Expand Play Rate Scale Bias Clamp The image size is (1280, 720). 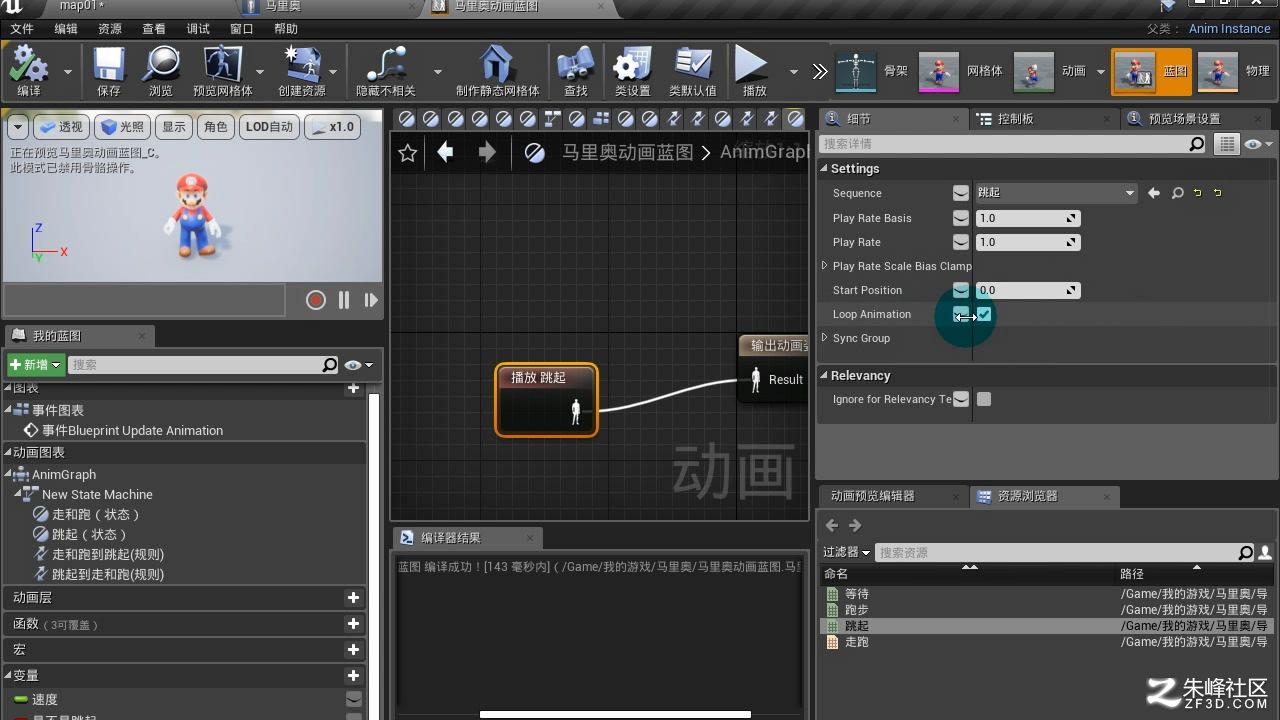[x=825, y=266]
